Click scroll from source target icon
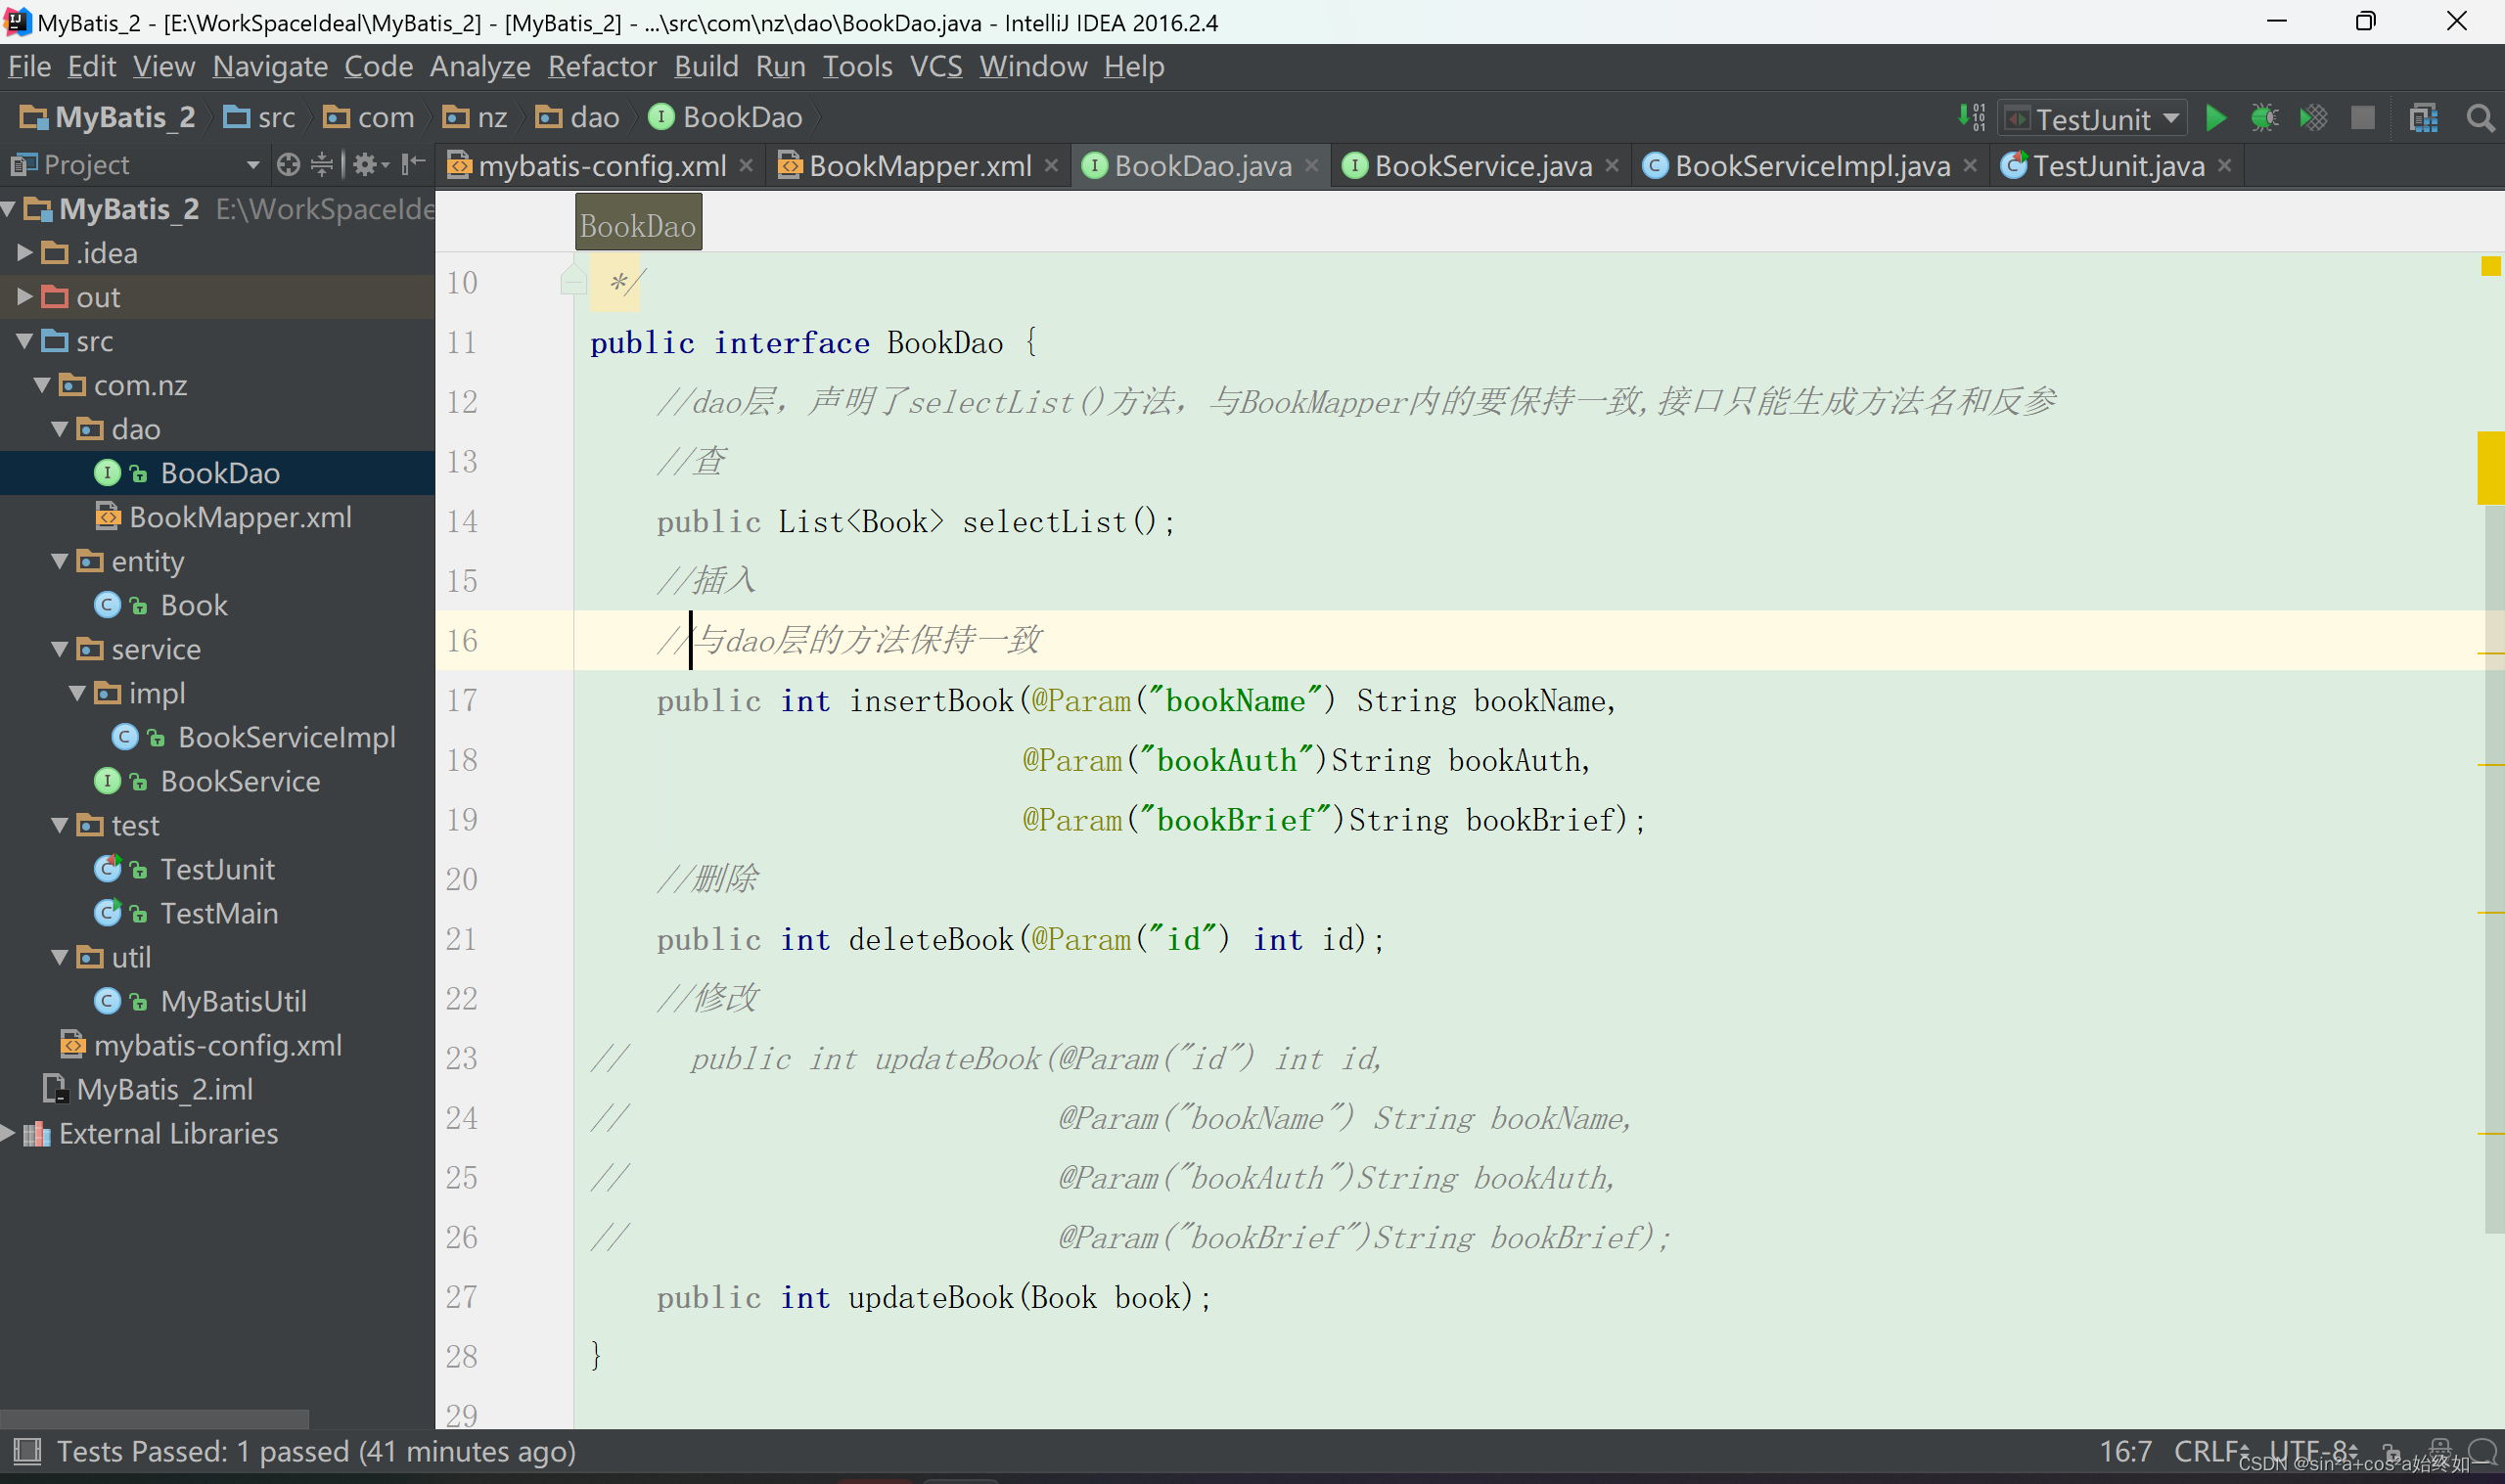Screen dimensions: 2505x1484 [288, 165]
